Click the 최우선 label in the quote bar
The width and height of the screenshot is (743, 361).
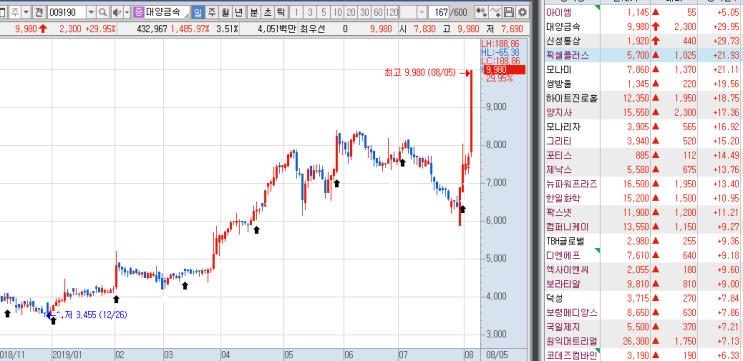pos(313,29)
